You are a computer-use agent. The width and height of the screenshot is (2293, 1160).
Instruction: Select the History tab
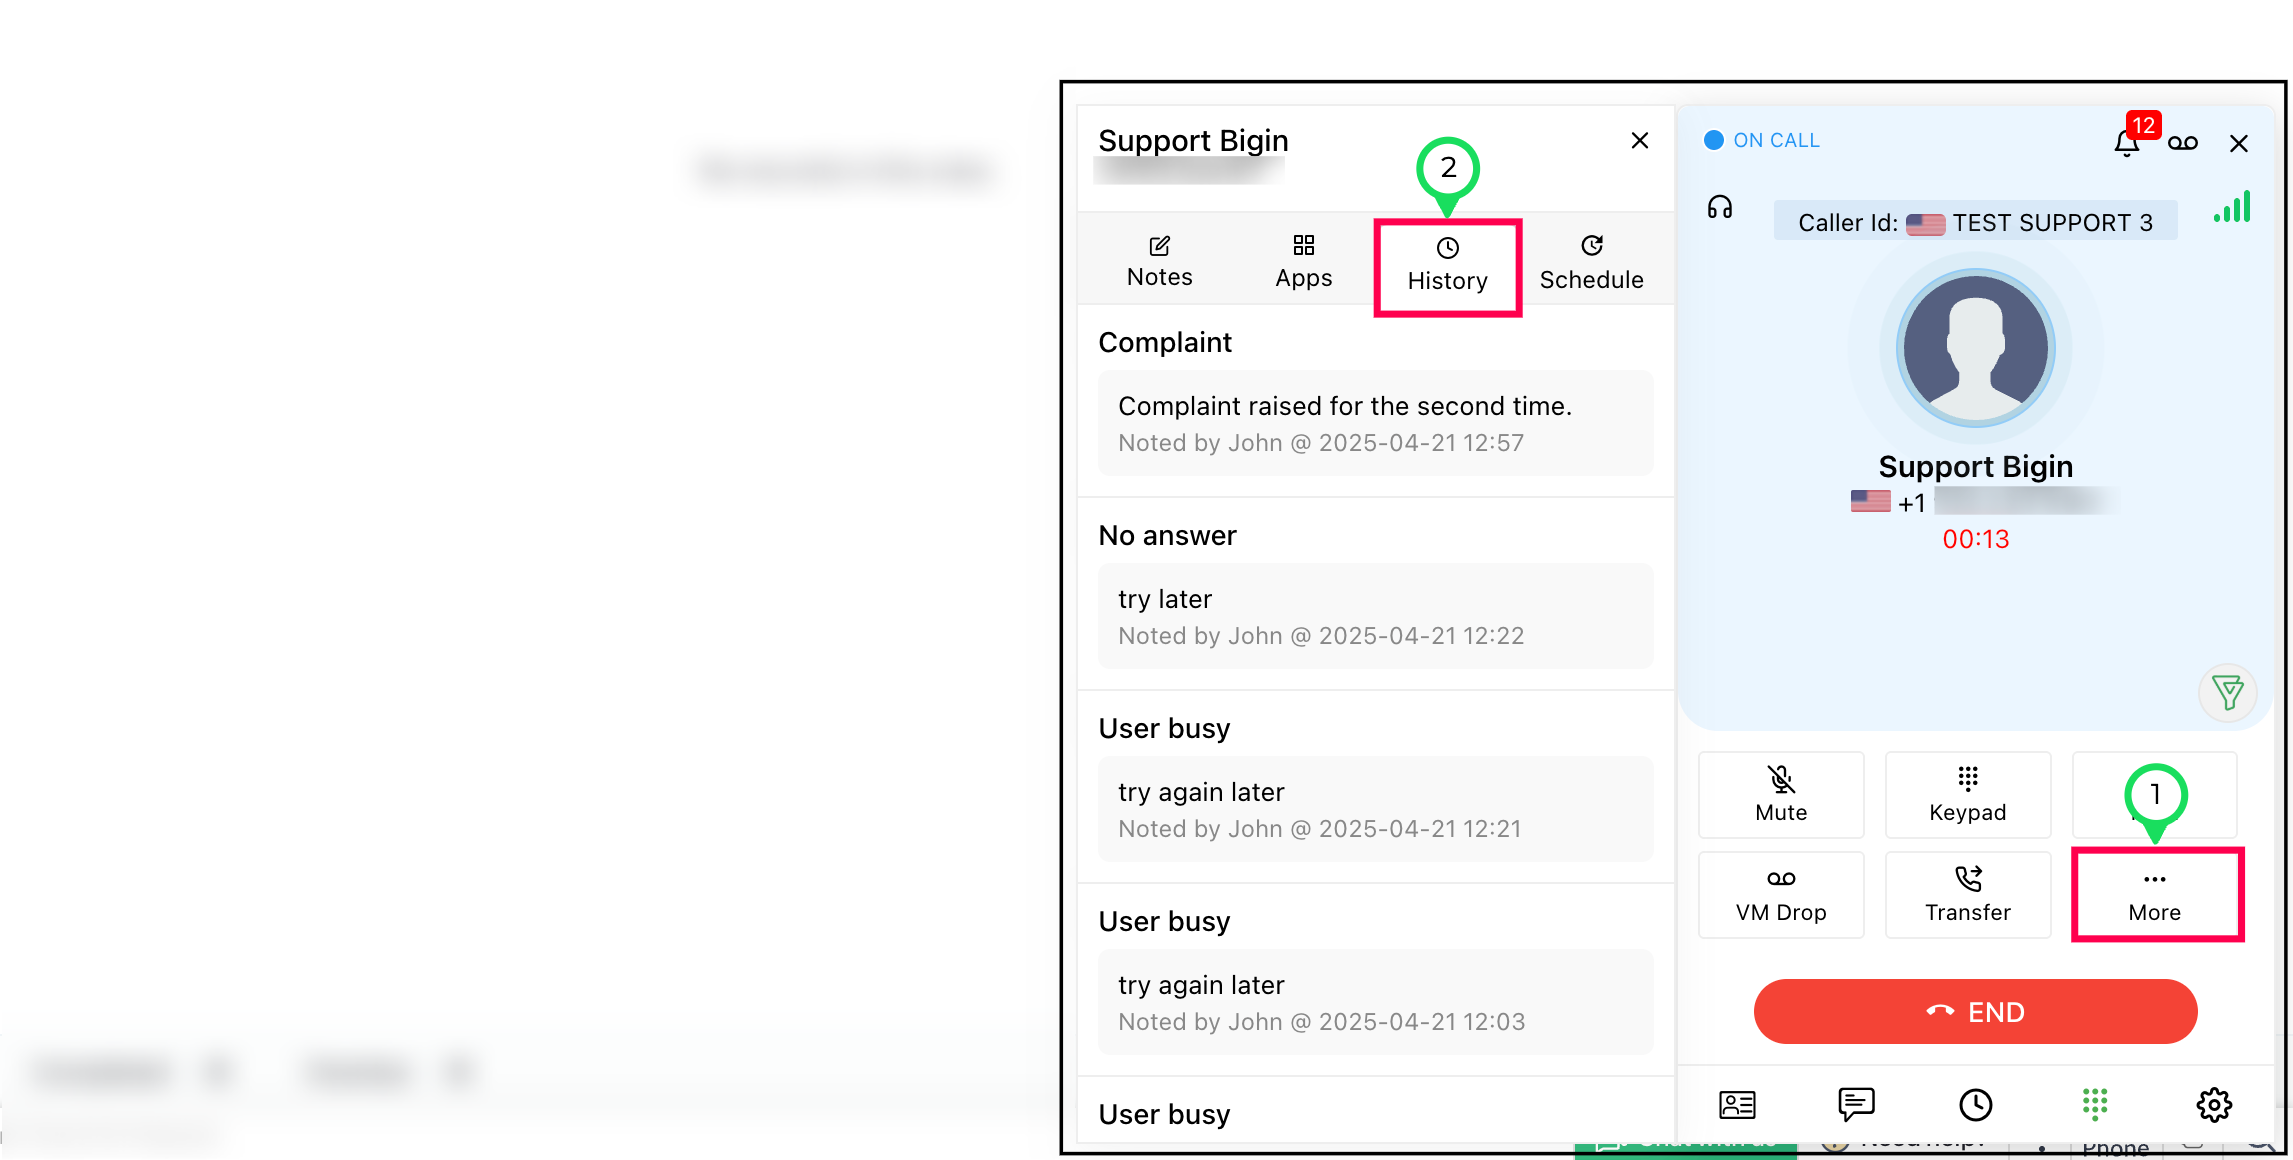tap(1447, 265)
